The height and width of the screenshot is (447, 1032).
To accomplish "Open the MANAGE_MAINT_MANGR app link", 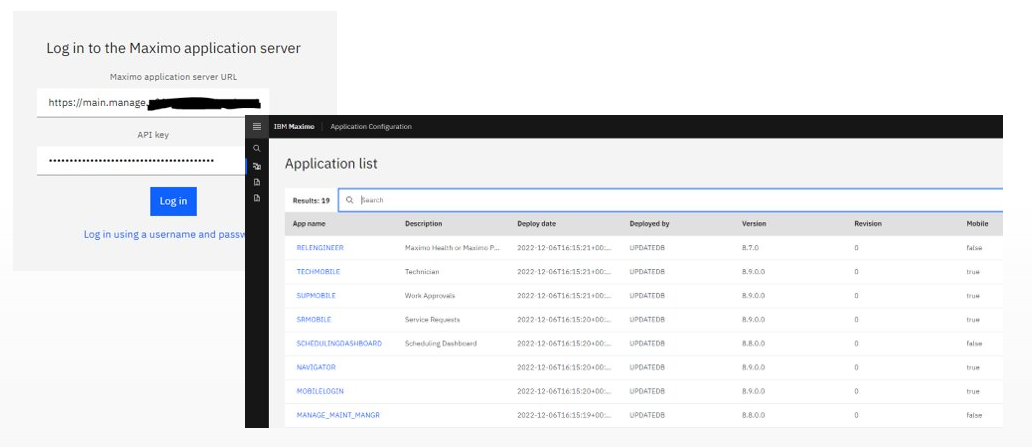I will (x=338, y=415).
